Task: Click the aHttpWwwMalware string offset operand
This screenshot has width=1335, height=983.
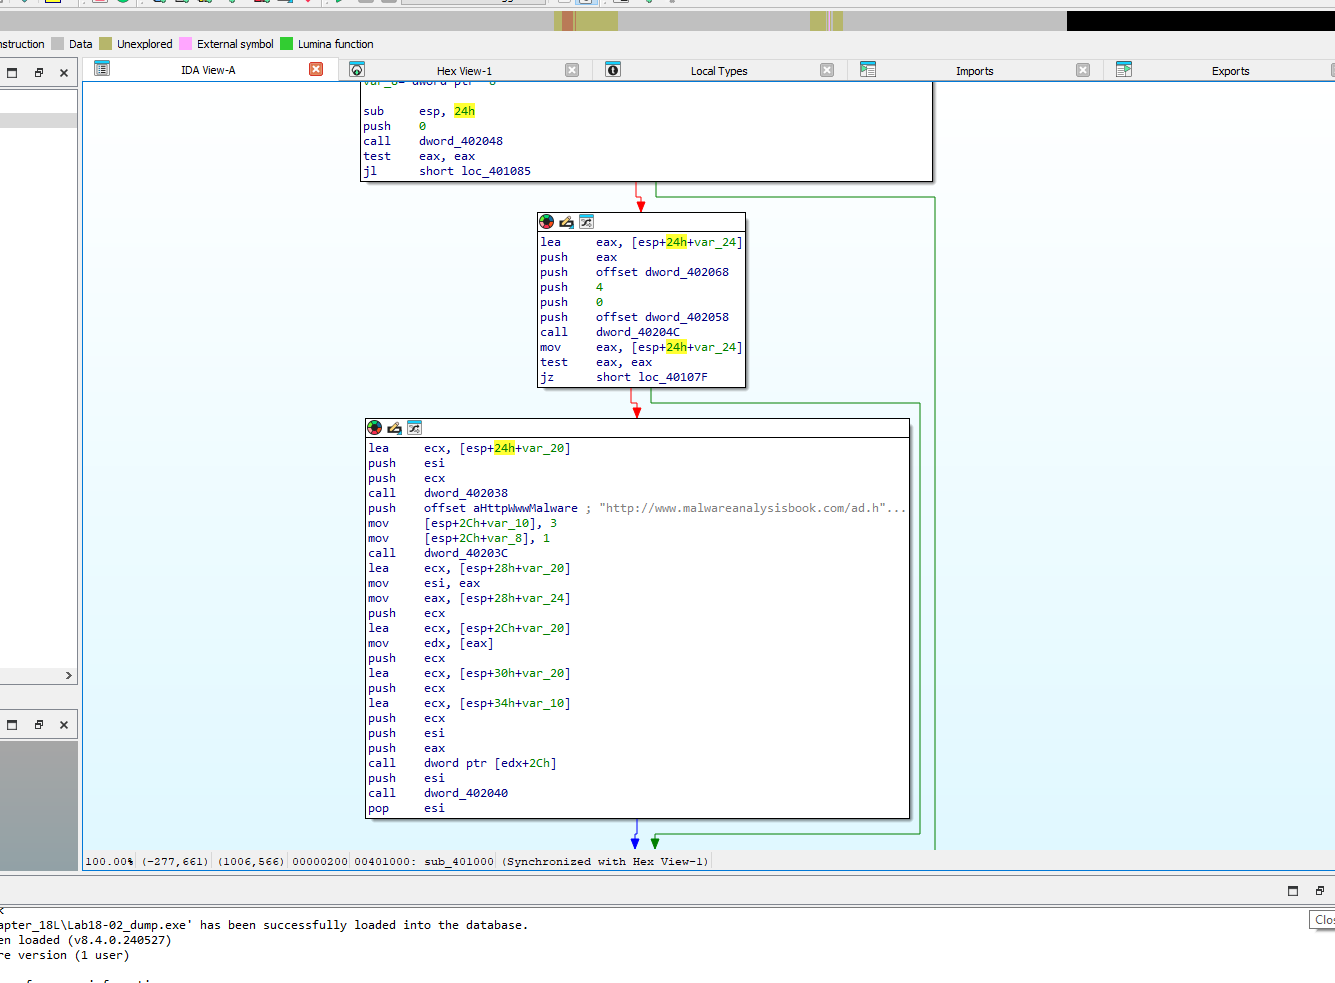Action: (501, 508)
